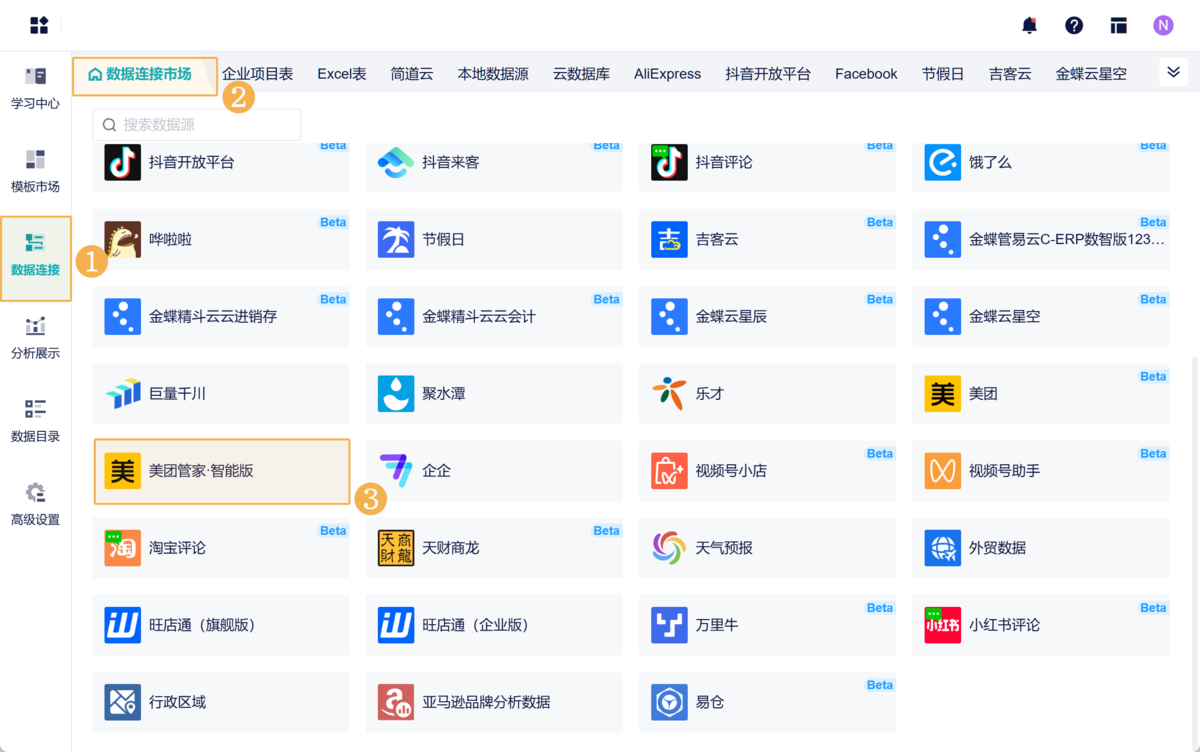The height and width of the screenshot is (752, 1200).
Task: Switch to the Excel表 tab
Action: (x=342, y=74)
